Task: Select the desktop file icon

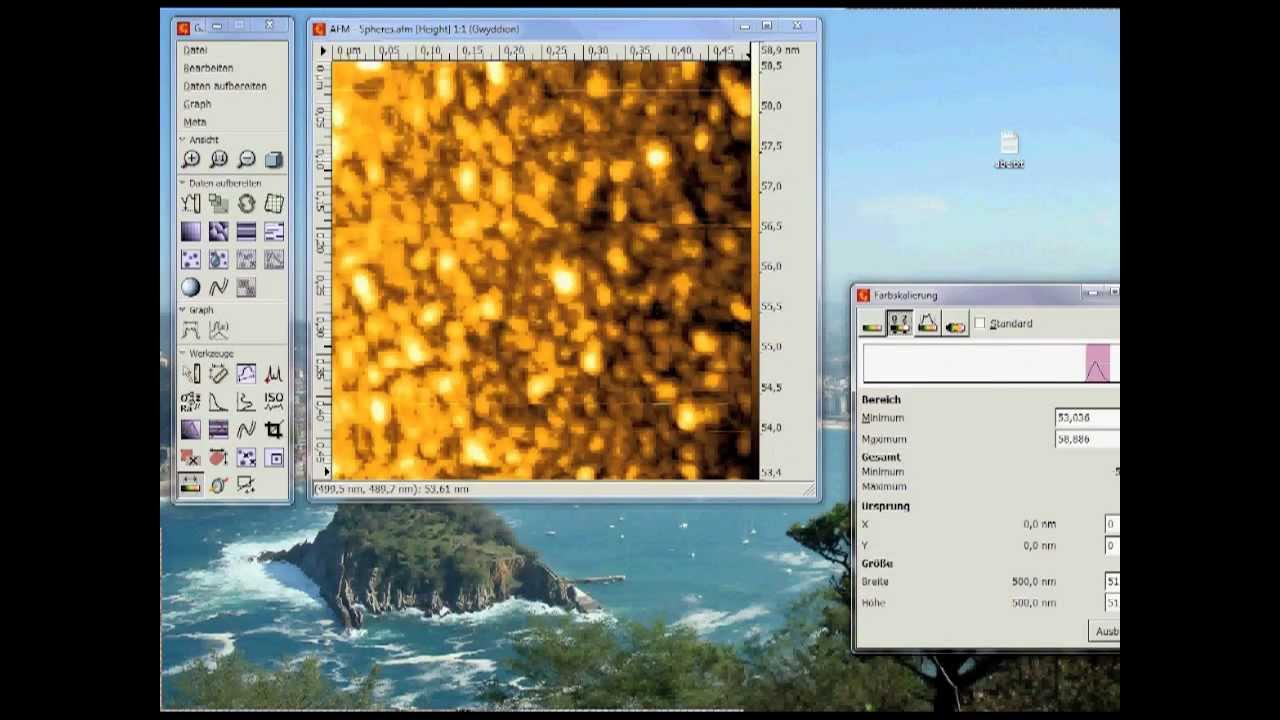Action: click(x=1009, y=150)
